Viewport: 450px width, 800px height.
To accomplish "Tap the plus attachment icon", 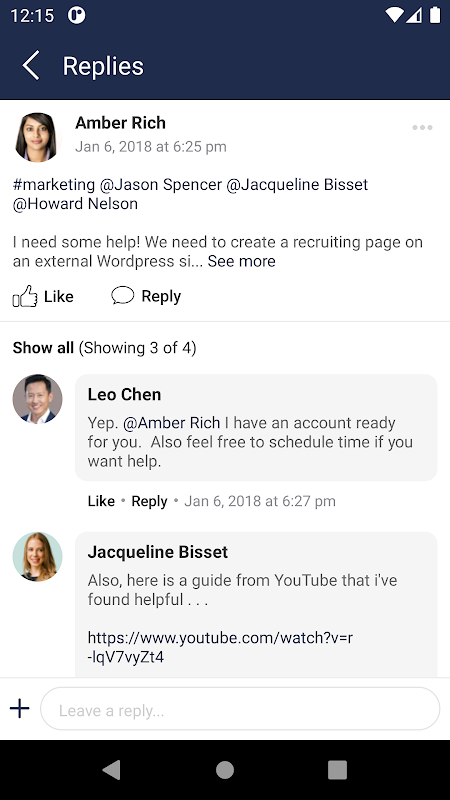I will coord(19,708).
